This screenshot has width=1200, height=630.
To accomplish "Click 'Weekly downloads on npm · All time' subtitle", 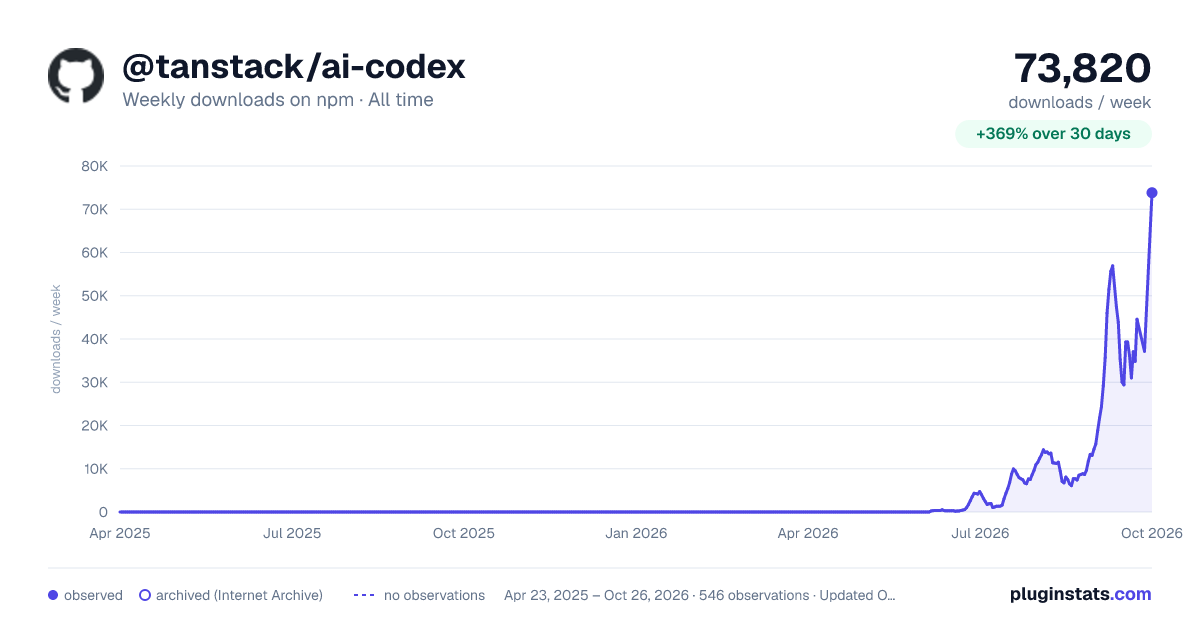I will [x=278, y=100].
